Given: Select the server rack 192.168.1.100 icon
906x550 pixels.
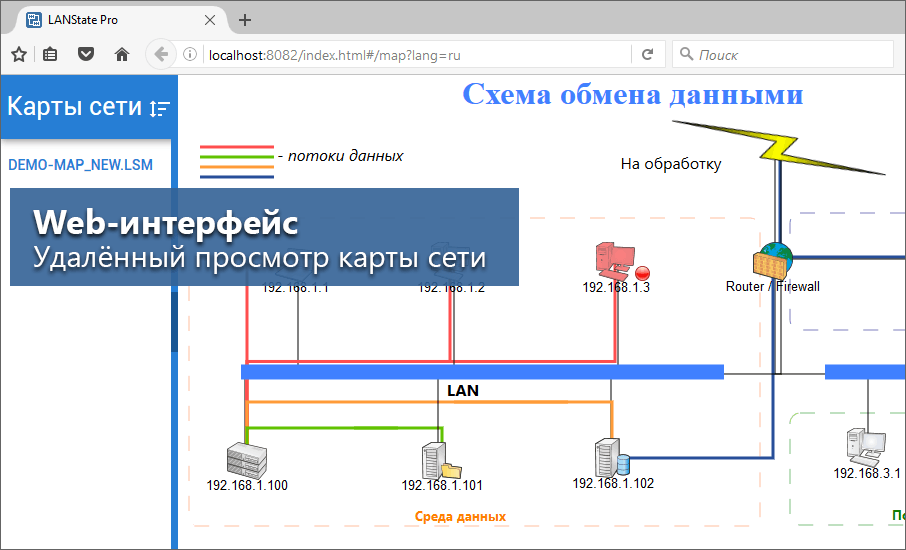Looking at the screenshot, I should click(247, 460).
